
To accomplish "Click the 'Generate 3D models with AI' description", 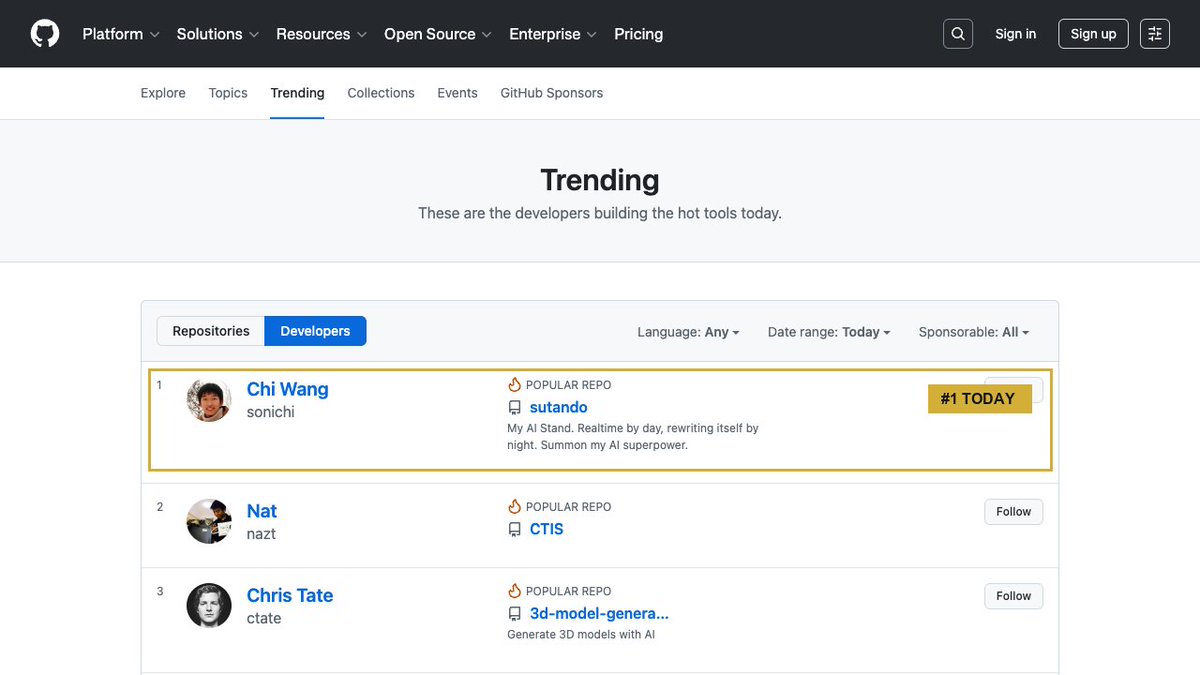I will [581, 635].
